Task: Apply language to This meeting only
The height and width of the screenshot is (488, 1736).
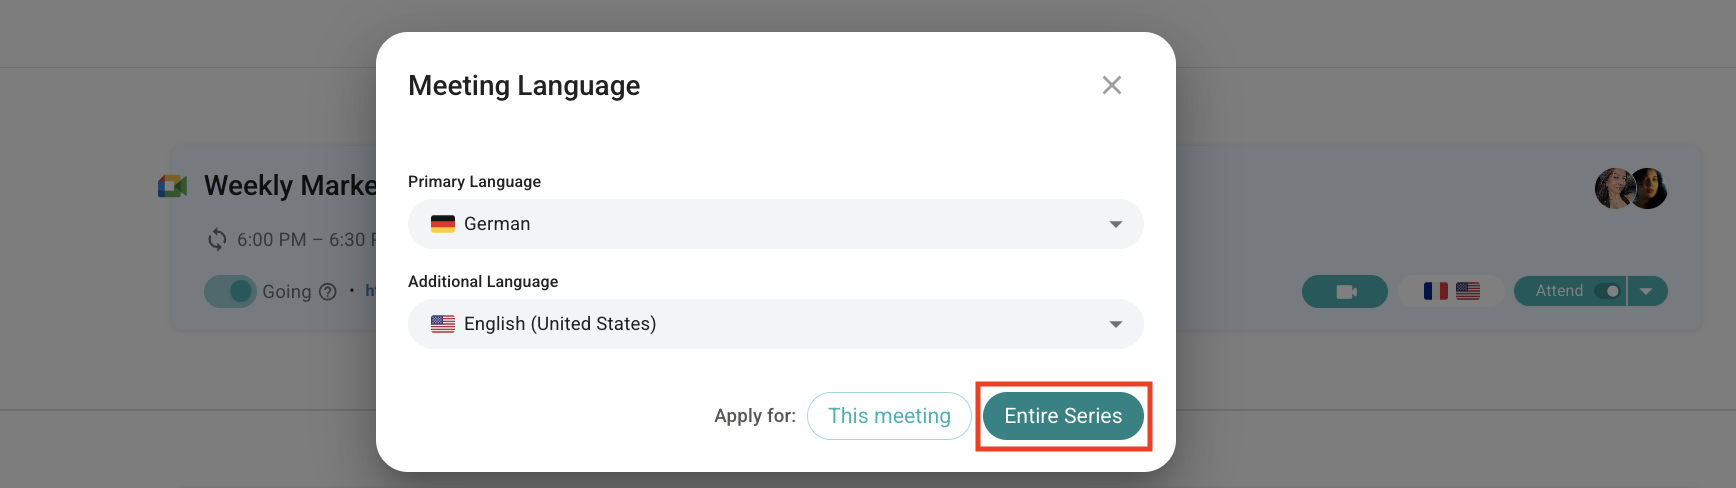Action: pos(889,416)
